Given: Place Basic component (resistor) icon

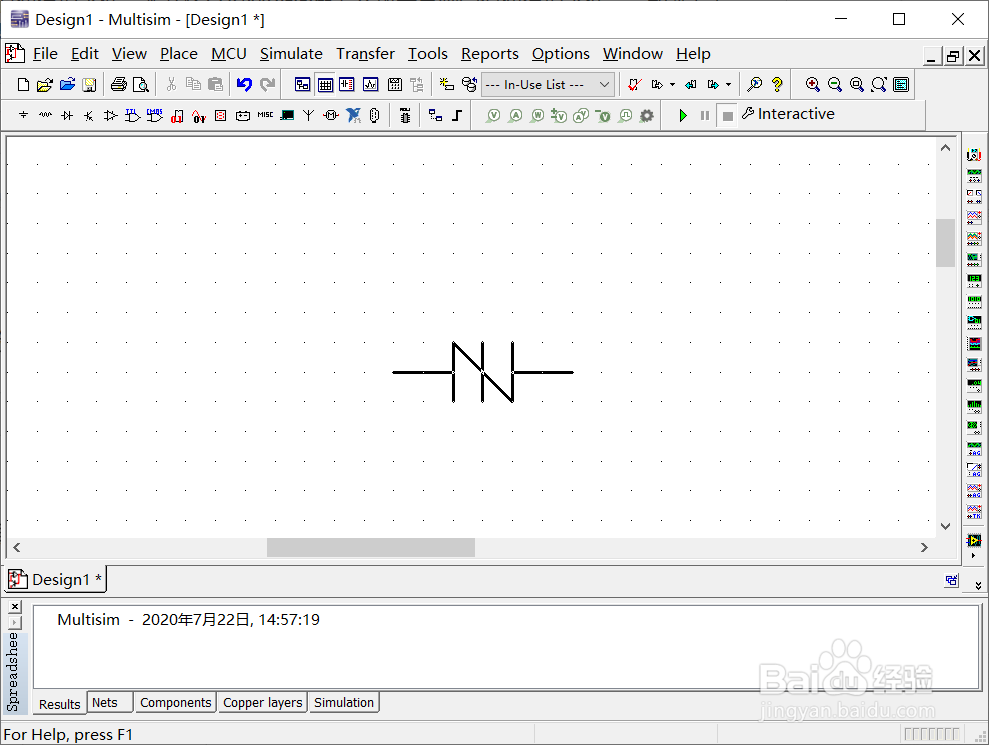Looking at the screenshot, I should point(45,115).
